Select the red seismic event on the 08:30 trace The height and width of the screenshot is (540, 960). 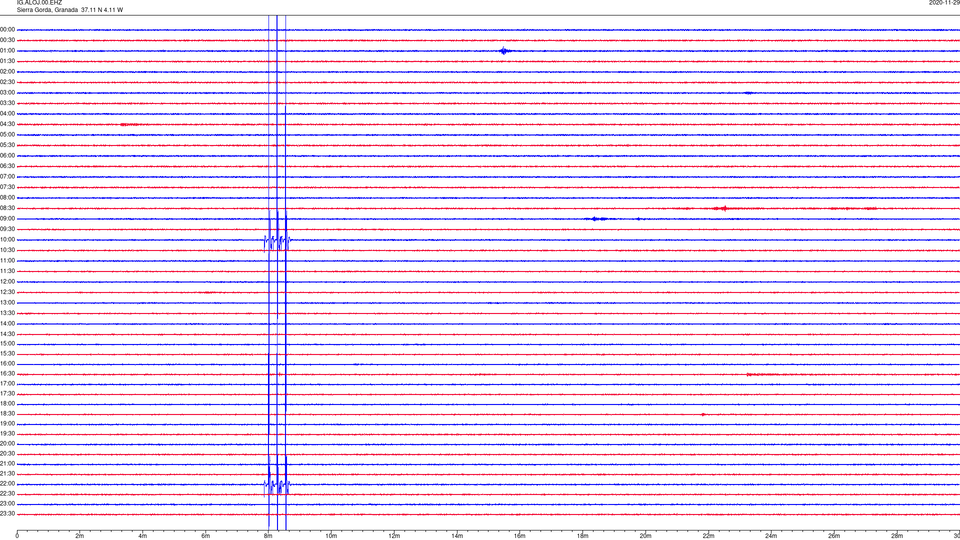pyautogui.click(x=723, y=208)
